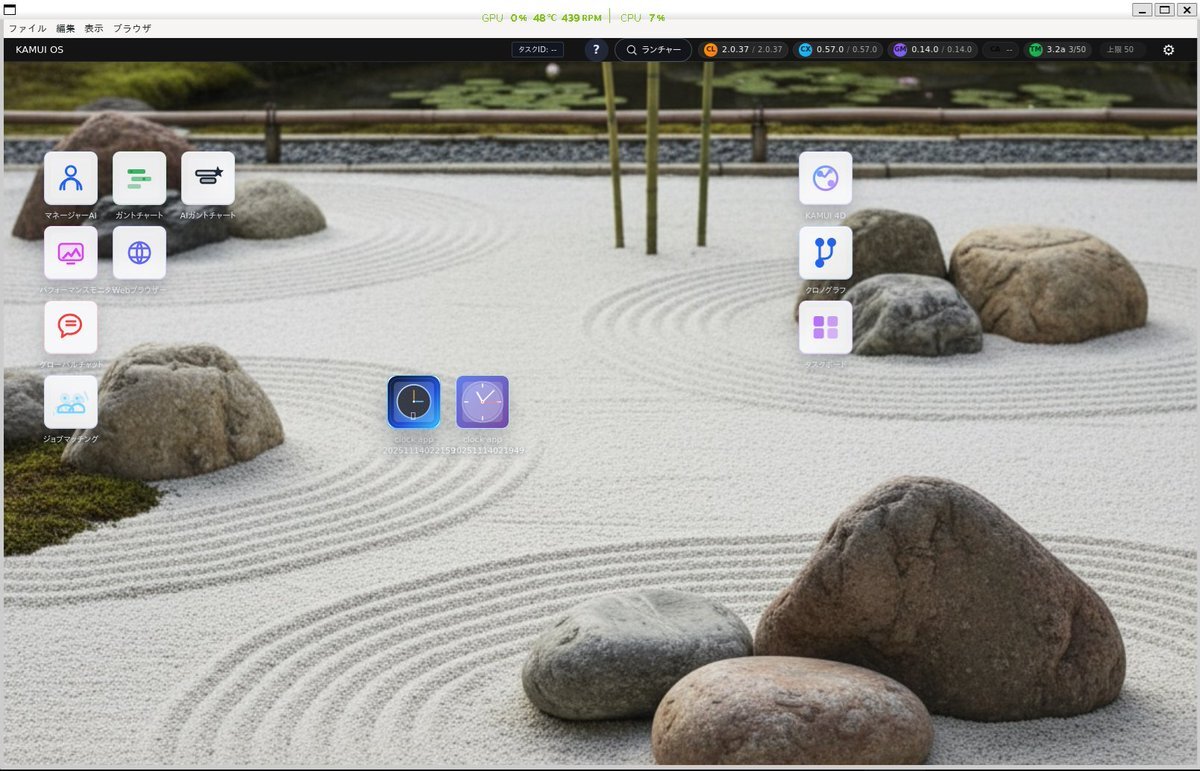Launch the KAMUI 4D app icon
This screenshot has width=1200, height=771.
[825, 179]
